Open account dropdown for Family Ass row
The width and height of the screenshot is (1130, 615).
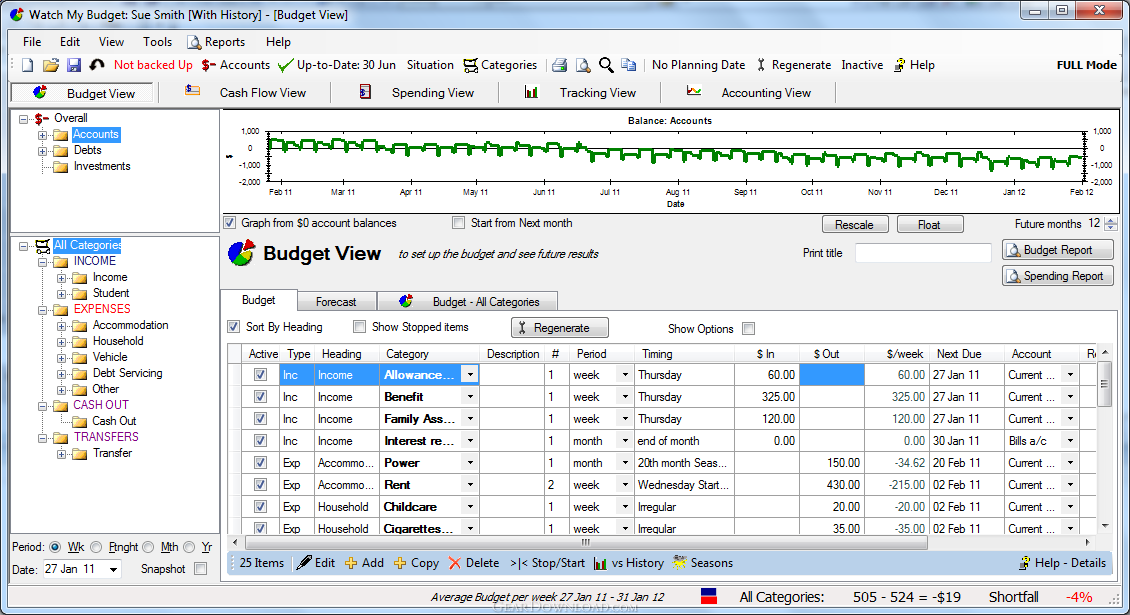click(x=1070, y=419)
